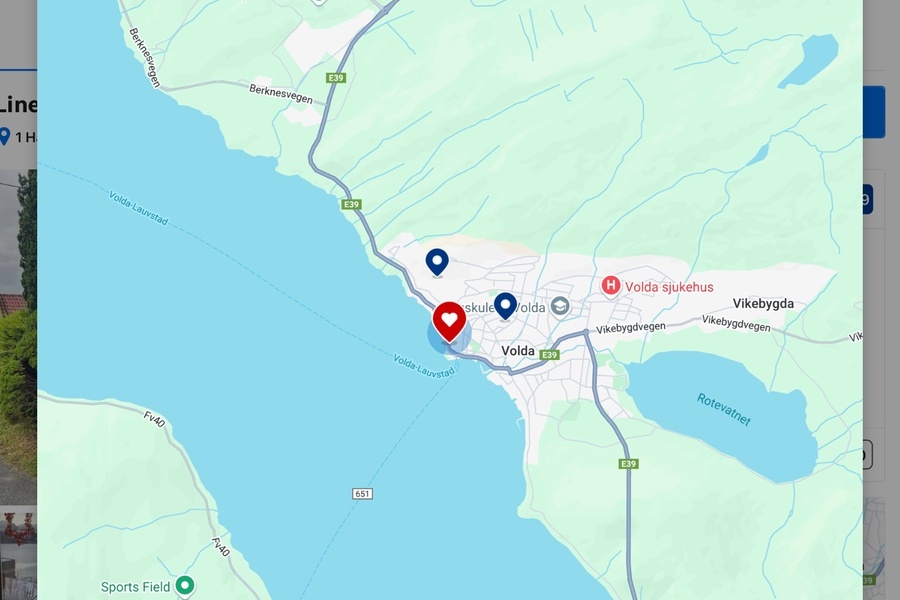Viewport: 900px width, 600px height.
Task: Click the Volda sjukehus hospital icon
Action: click(x=611, y=285)
